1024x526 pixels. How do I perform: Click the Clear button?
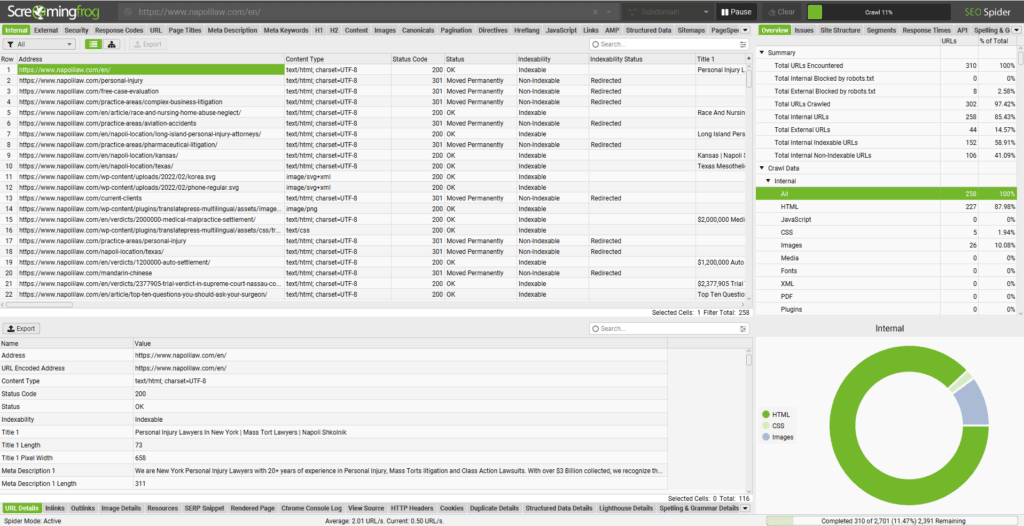[x=782, y=12]
